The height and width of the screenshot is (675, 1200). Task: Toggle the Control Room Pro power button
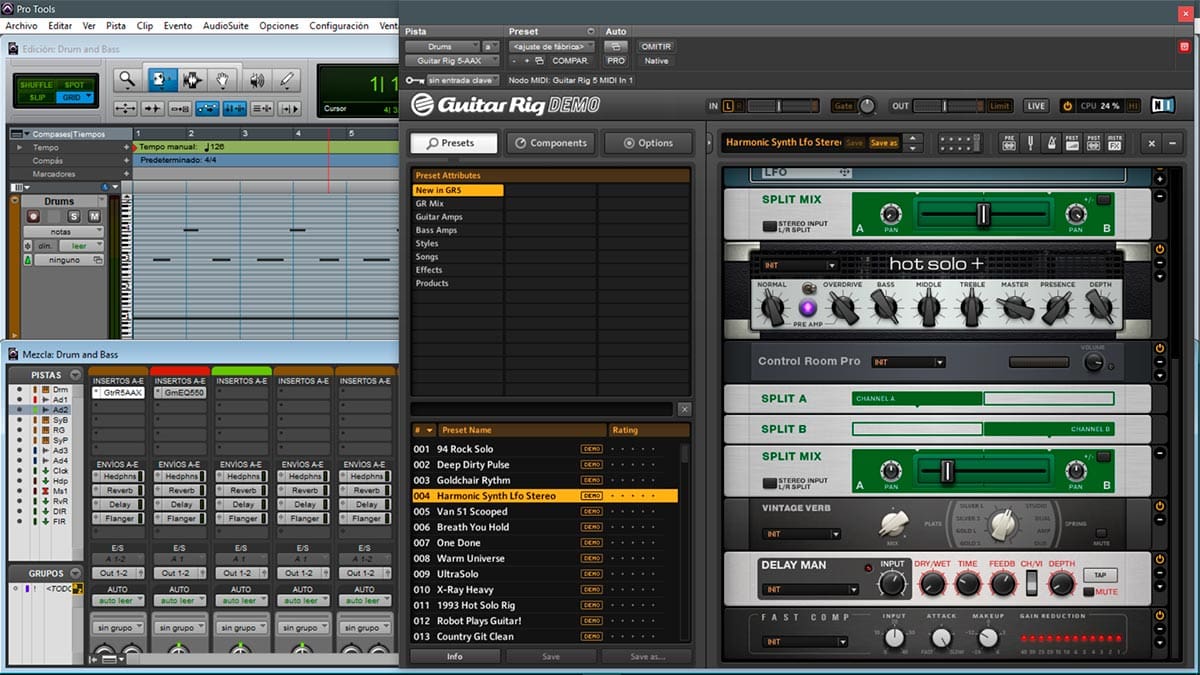tap(1160, 348)
